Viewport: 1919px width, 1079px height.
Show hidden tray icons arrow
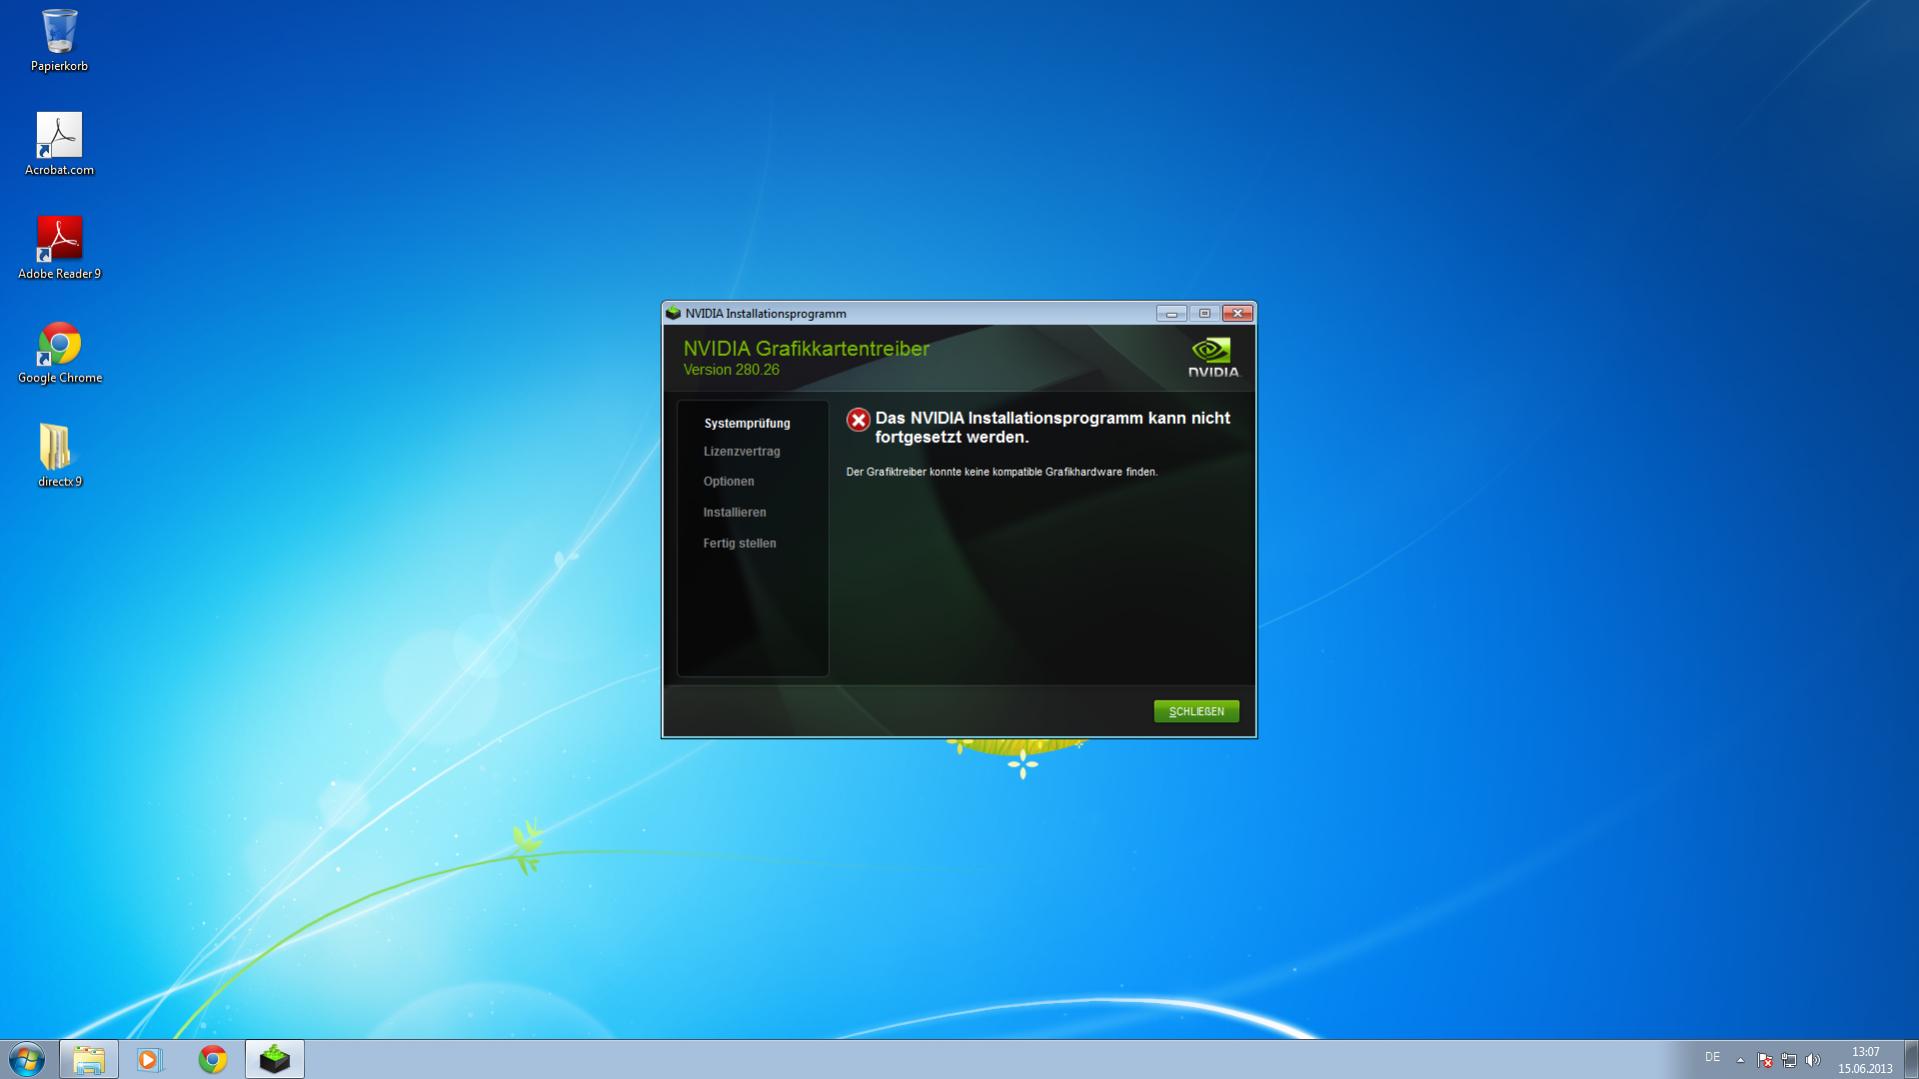pos(1740,1059)
